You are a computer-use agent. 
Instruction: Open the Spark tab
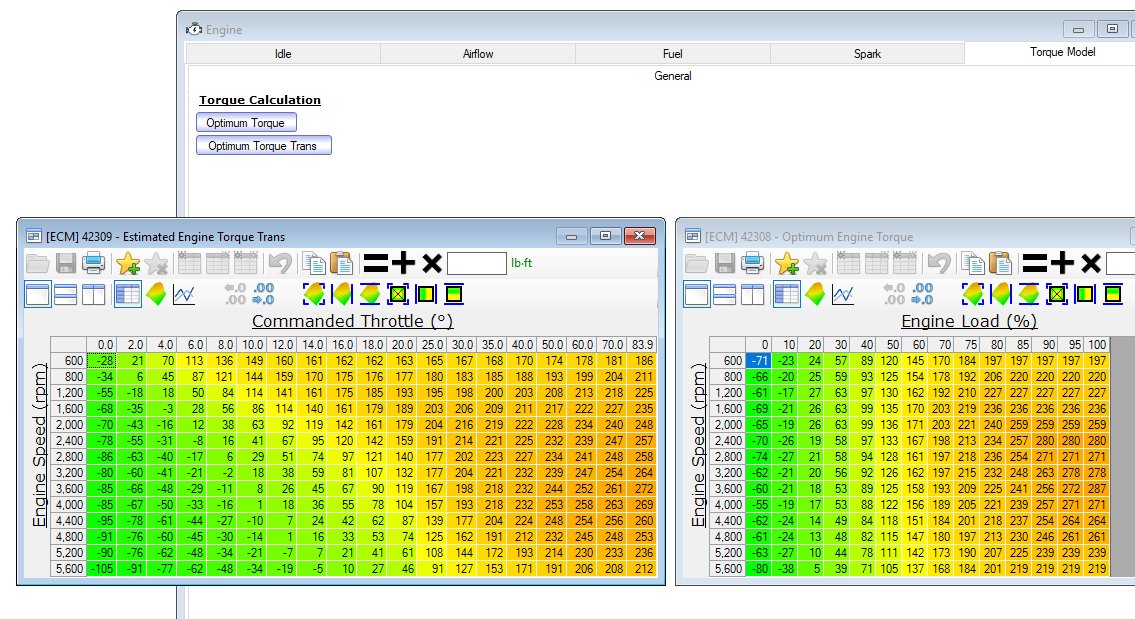pos(867,54)
